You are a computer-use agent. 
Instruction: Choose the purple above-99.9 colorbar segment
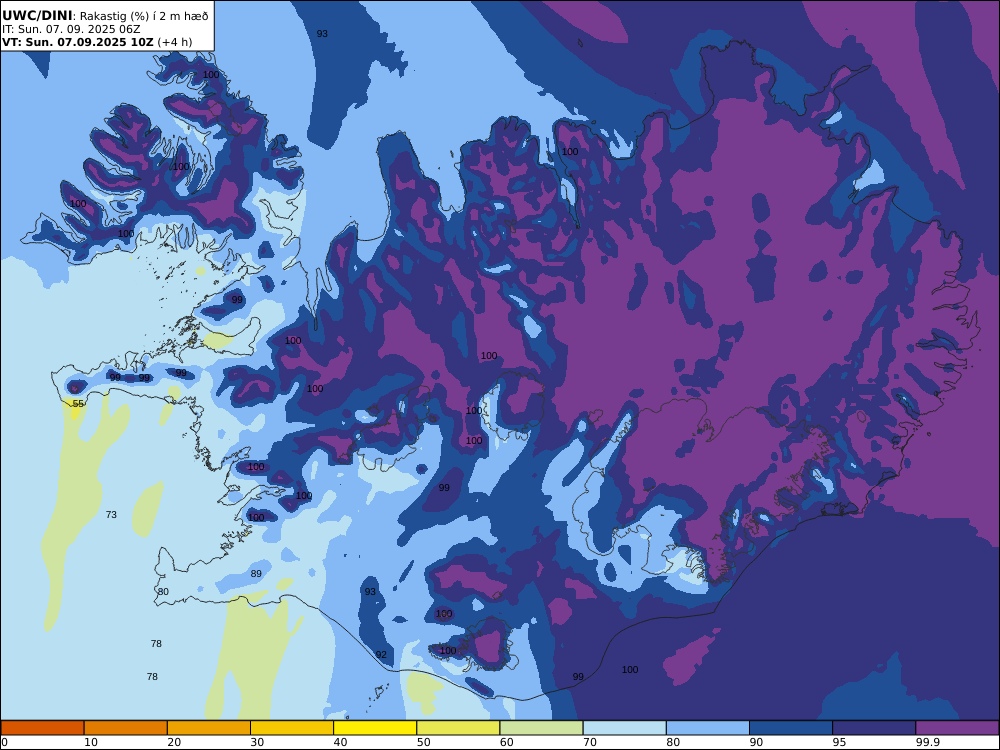[957, 728]
